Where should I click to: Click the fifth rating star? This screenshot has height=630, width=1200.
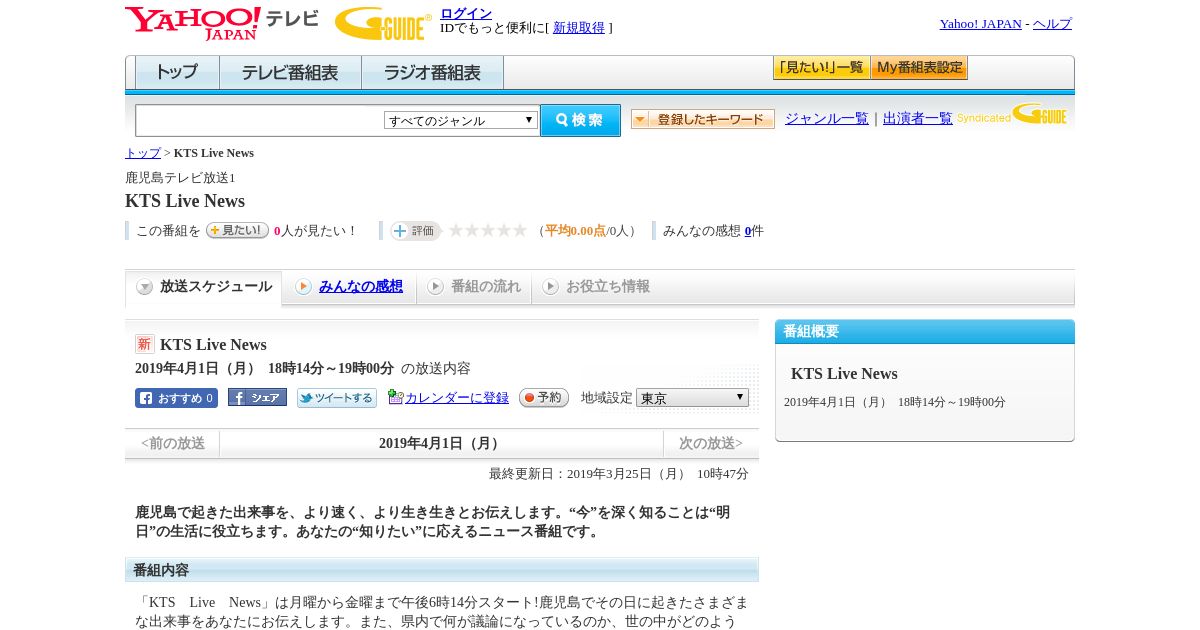click(x=520, y=230)
